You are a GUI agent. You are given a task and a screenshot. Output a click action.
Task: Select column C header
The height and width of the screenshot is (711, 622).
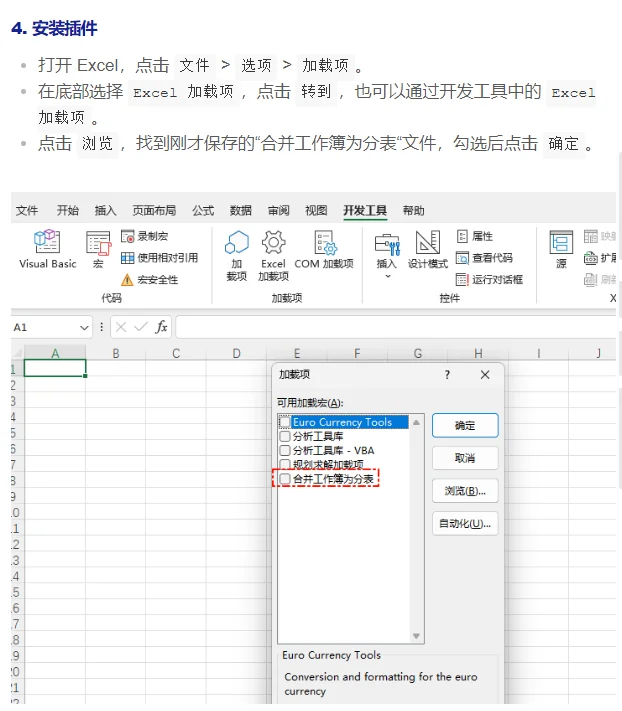[x=176, y=353]
